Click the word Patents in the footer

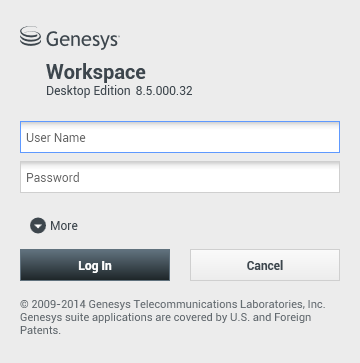[x=40, y=330]
